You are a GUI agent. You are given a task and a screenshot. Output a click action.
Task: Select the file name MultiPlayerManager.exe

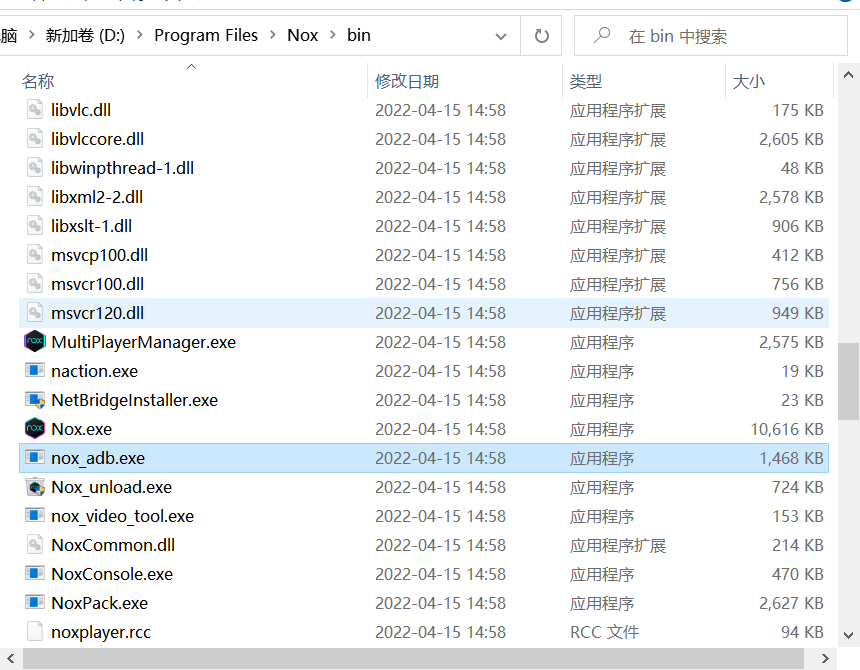pos(144,342)
